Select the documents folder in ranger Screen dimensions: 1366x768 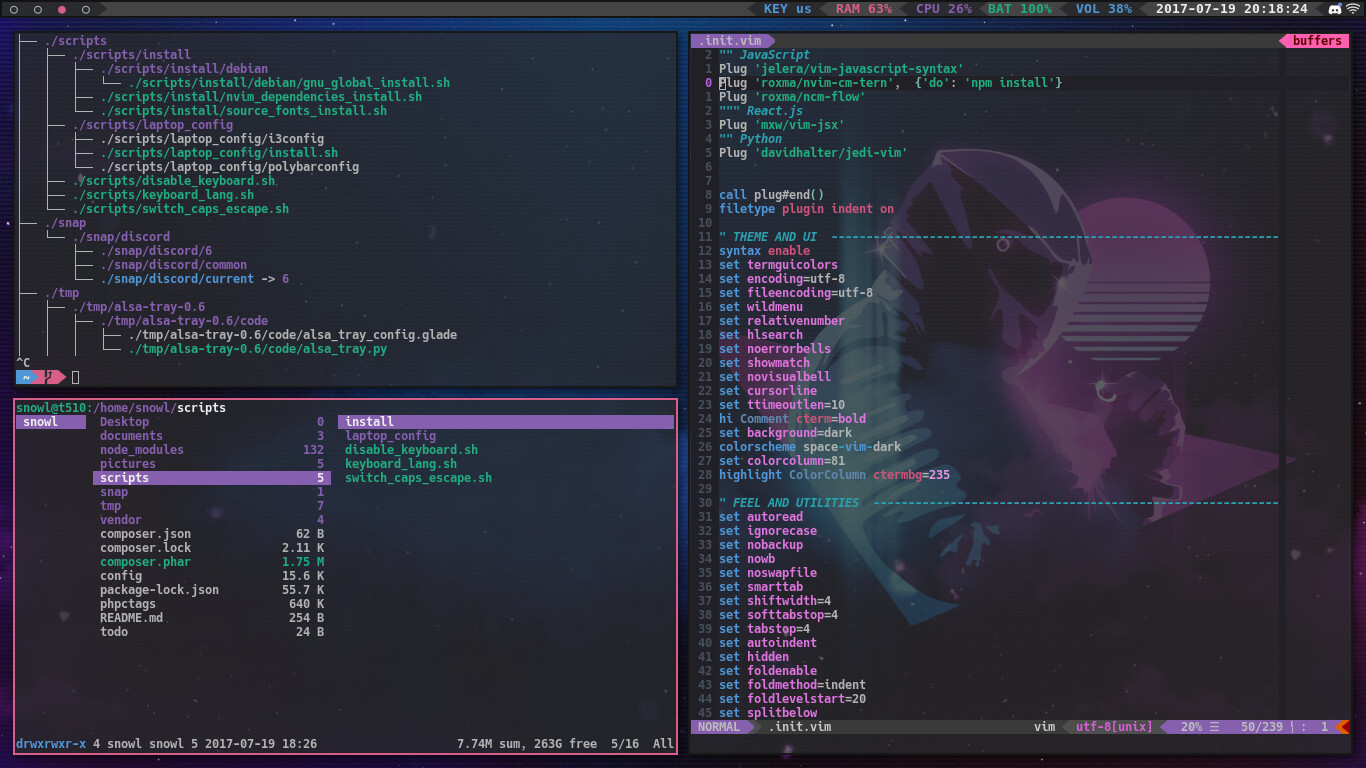(131, 436)
